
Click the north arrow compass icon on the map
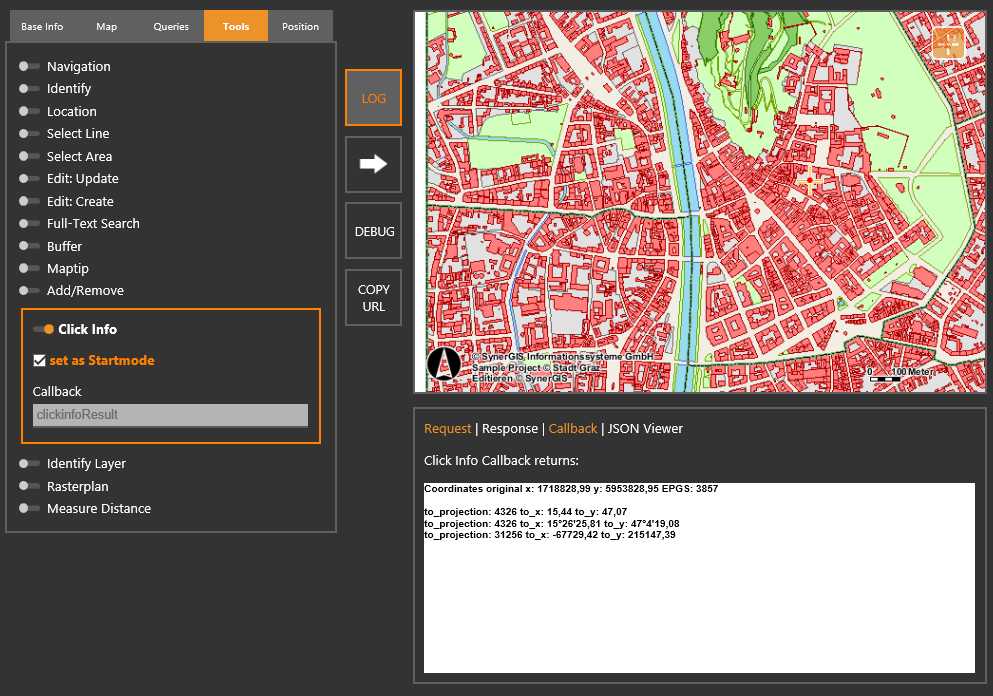coord(444,364)
